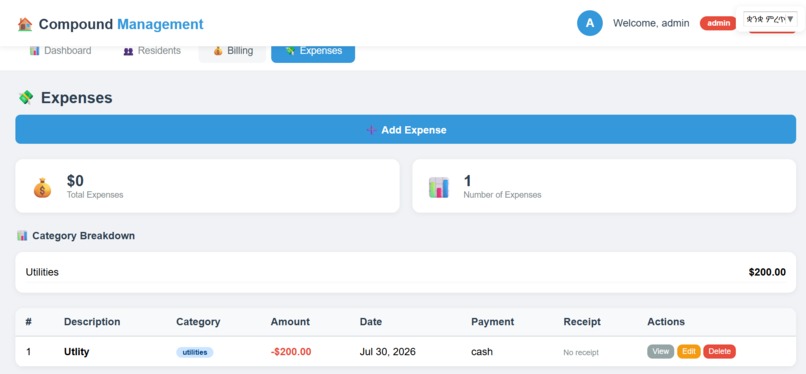Click the utilities category tag
Screen dimensions: 806x374
[195, 352]
